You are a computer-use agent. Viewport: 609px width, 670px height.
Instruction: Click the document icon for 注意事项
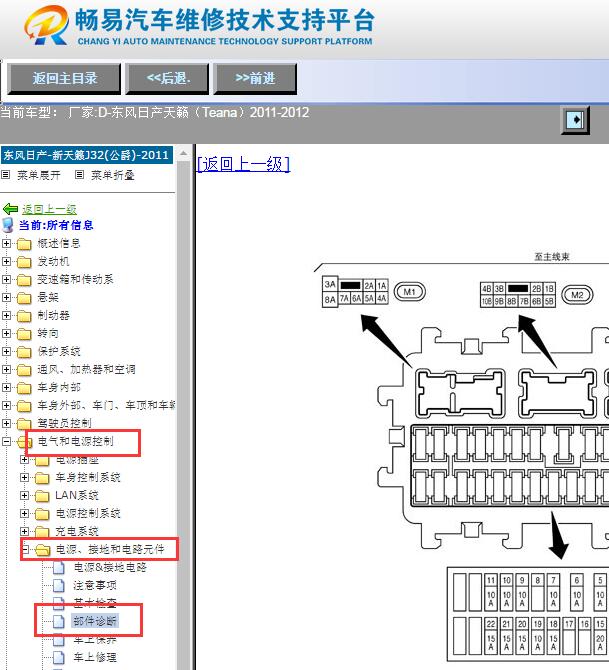59,586
